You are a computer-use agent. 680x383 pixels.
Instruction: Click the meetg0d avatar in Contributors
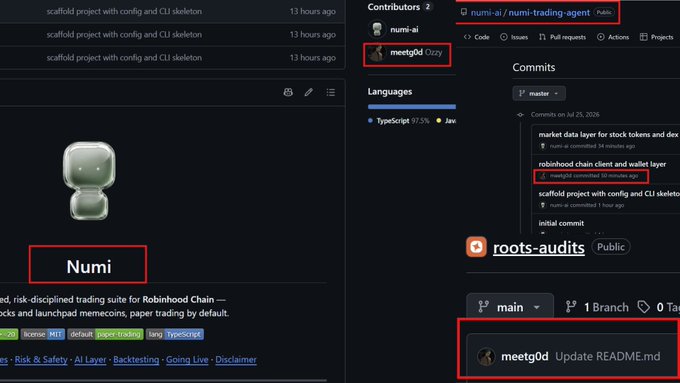376,53
